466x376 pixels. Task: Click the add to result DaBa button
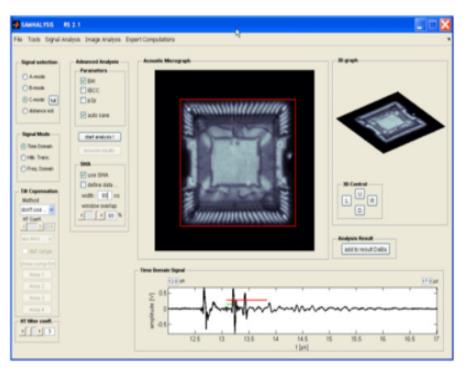pos(365,249)
